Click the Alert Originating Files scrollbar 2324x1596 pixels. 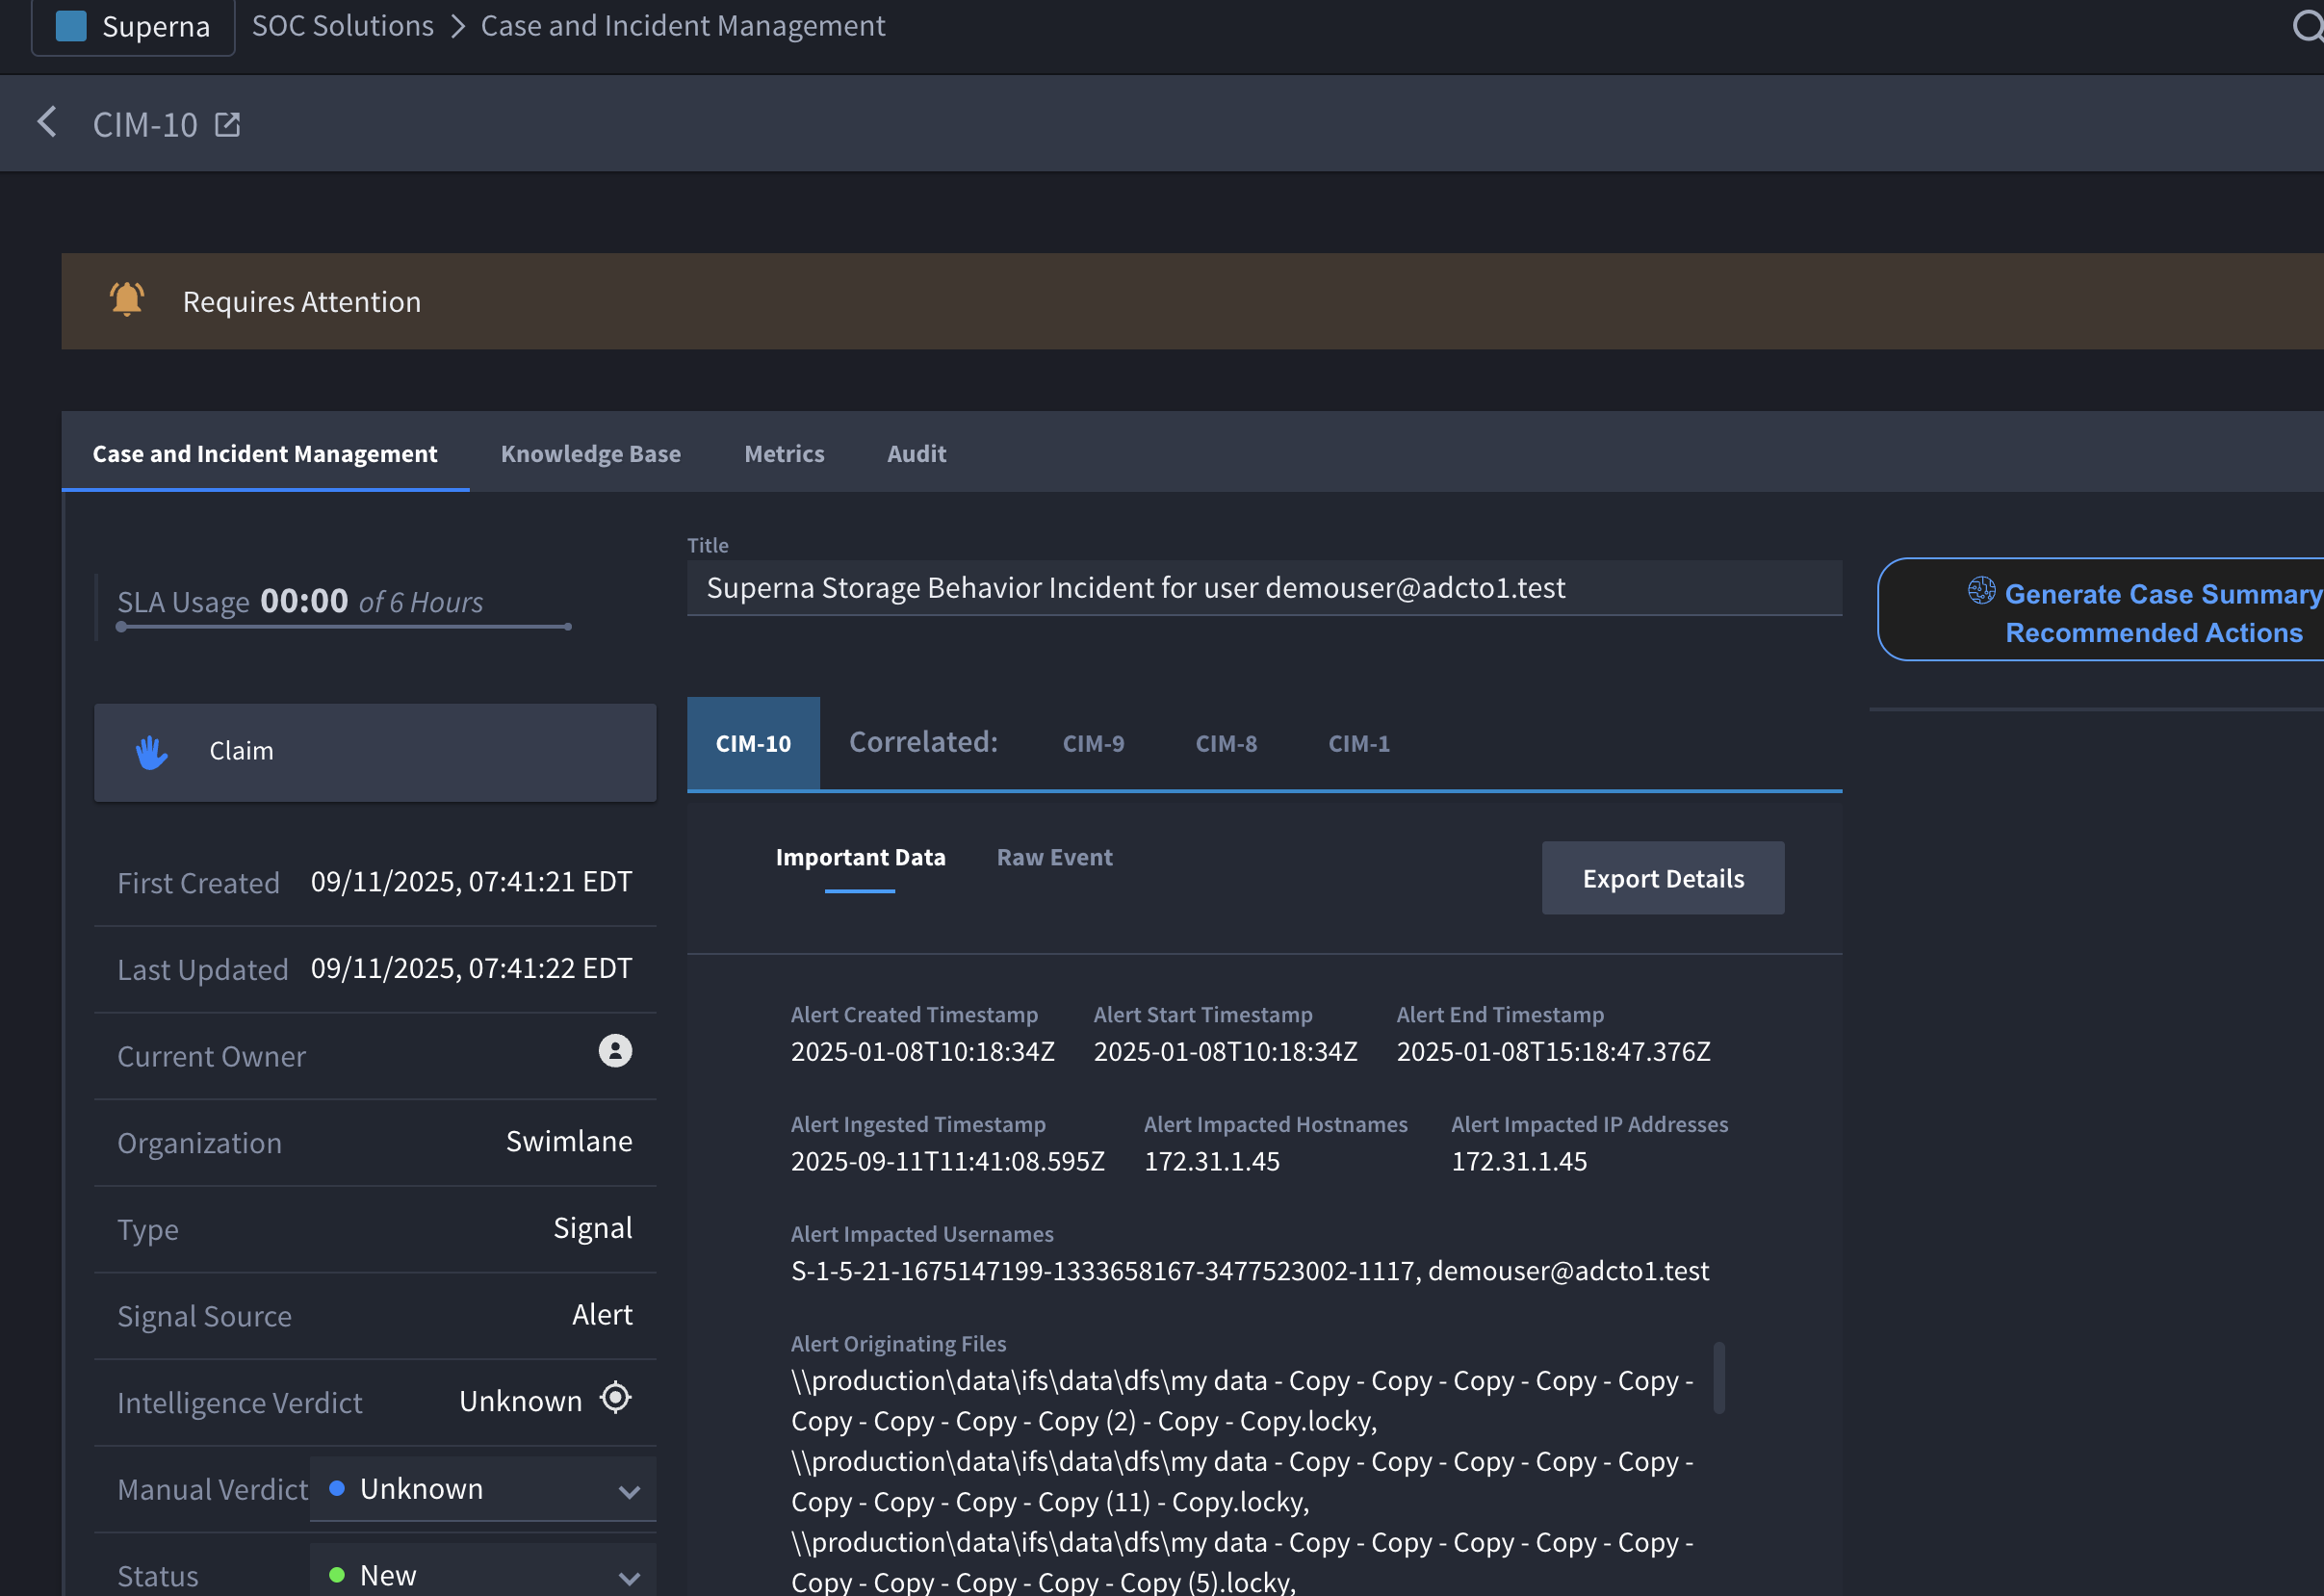[x=1718, y=1377]
